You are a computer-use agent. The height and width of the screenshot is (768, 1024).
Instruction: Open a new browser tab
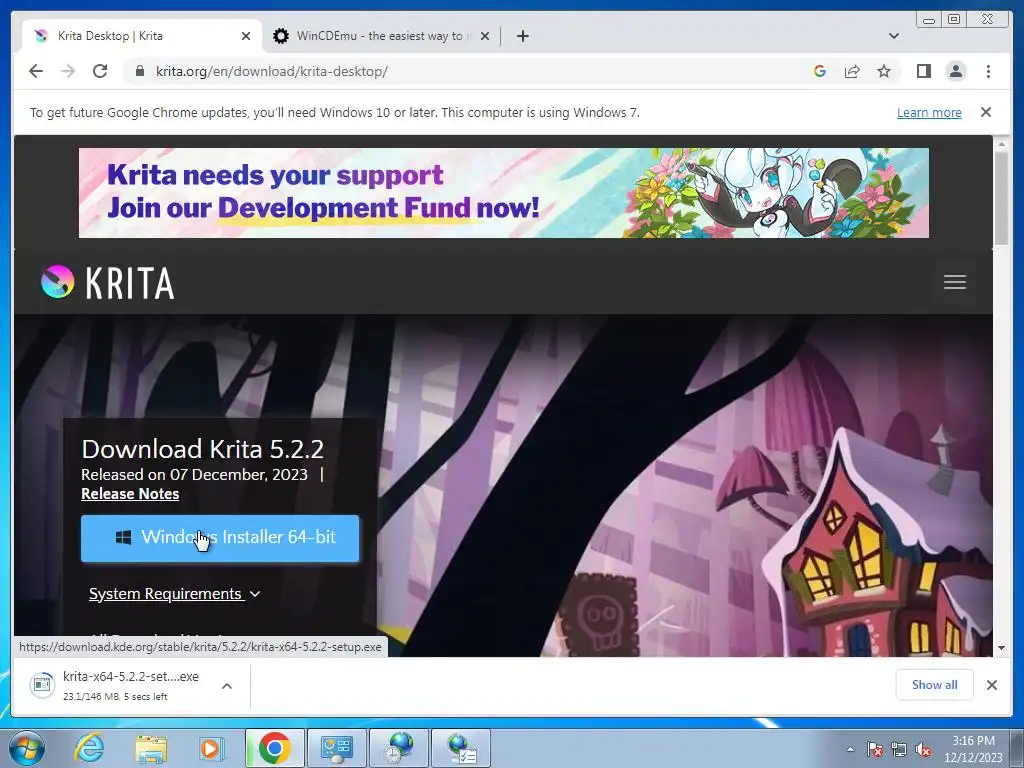(522, 36)
